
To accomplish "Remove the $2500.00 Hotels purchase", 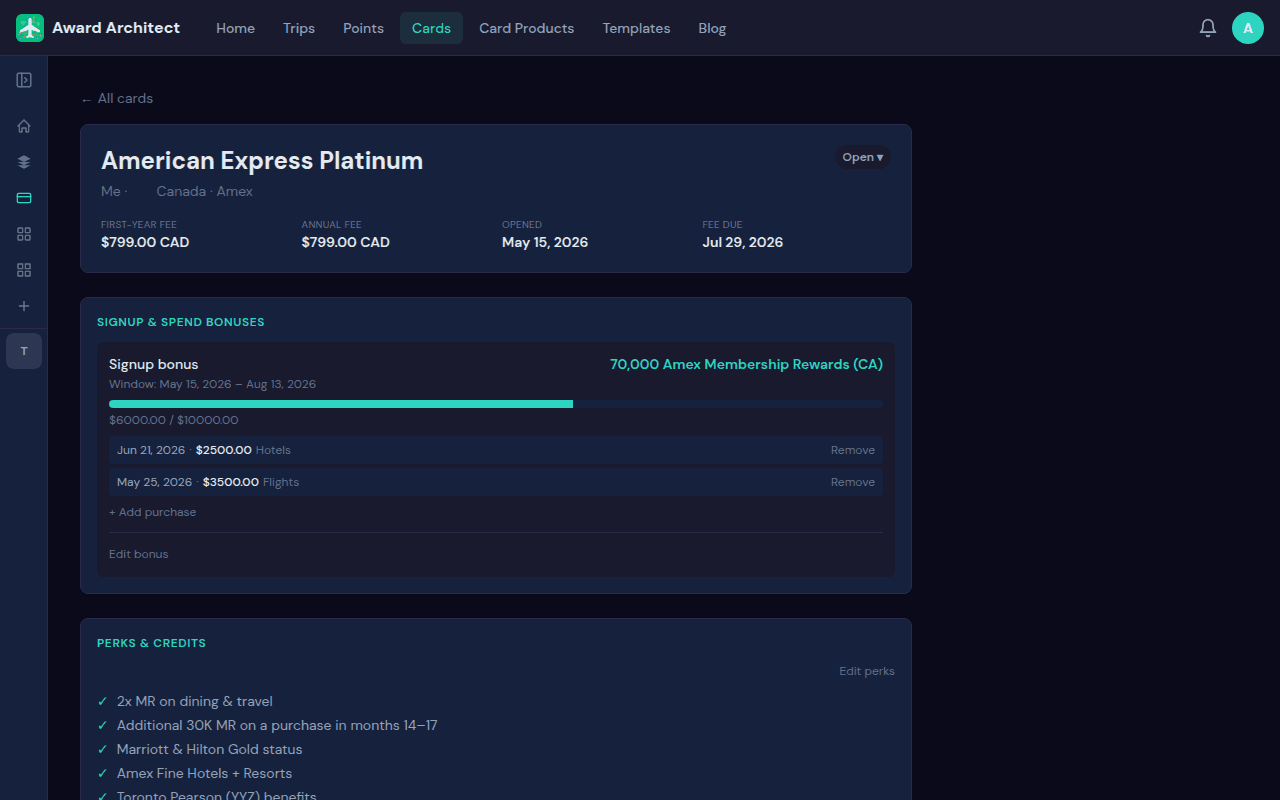I will pos(853,450).
